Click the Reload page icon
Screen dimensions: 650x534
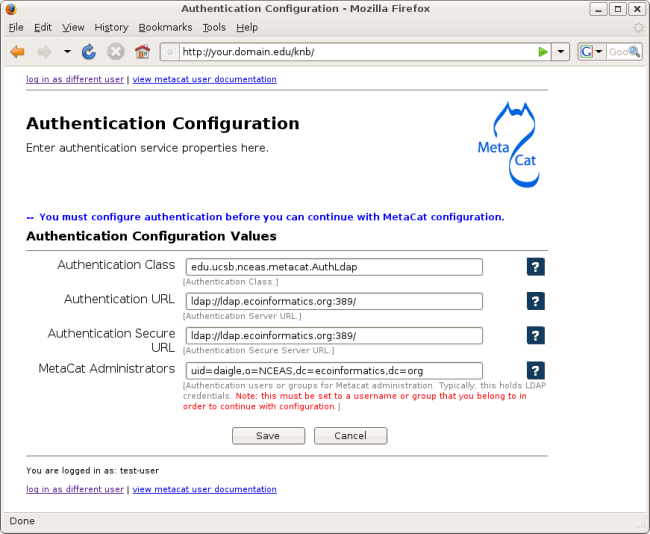[89, 52]
